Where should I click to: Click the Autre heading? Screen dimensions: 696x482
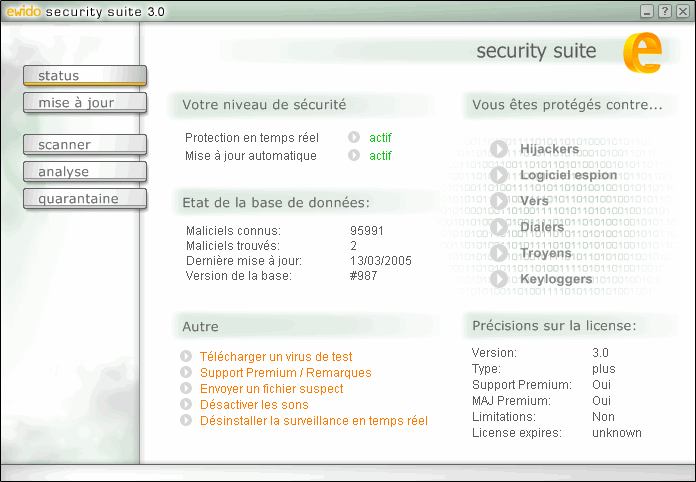[200, 327]
